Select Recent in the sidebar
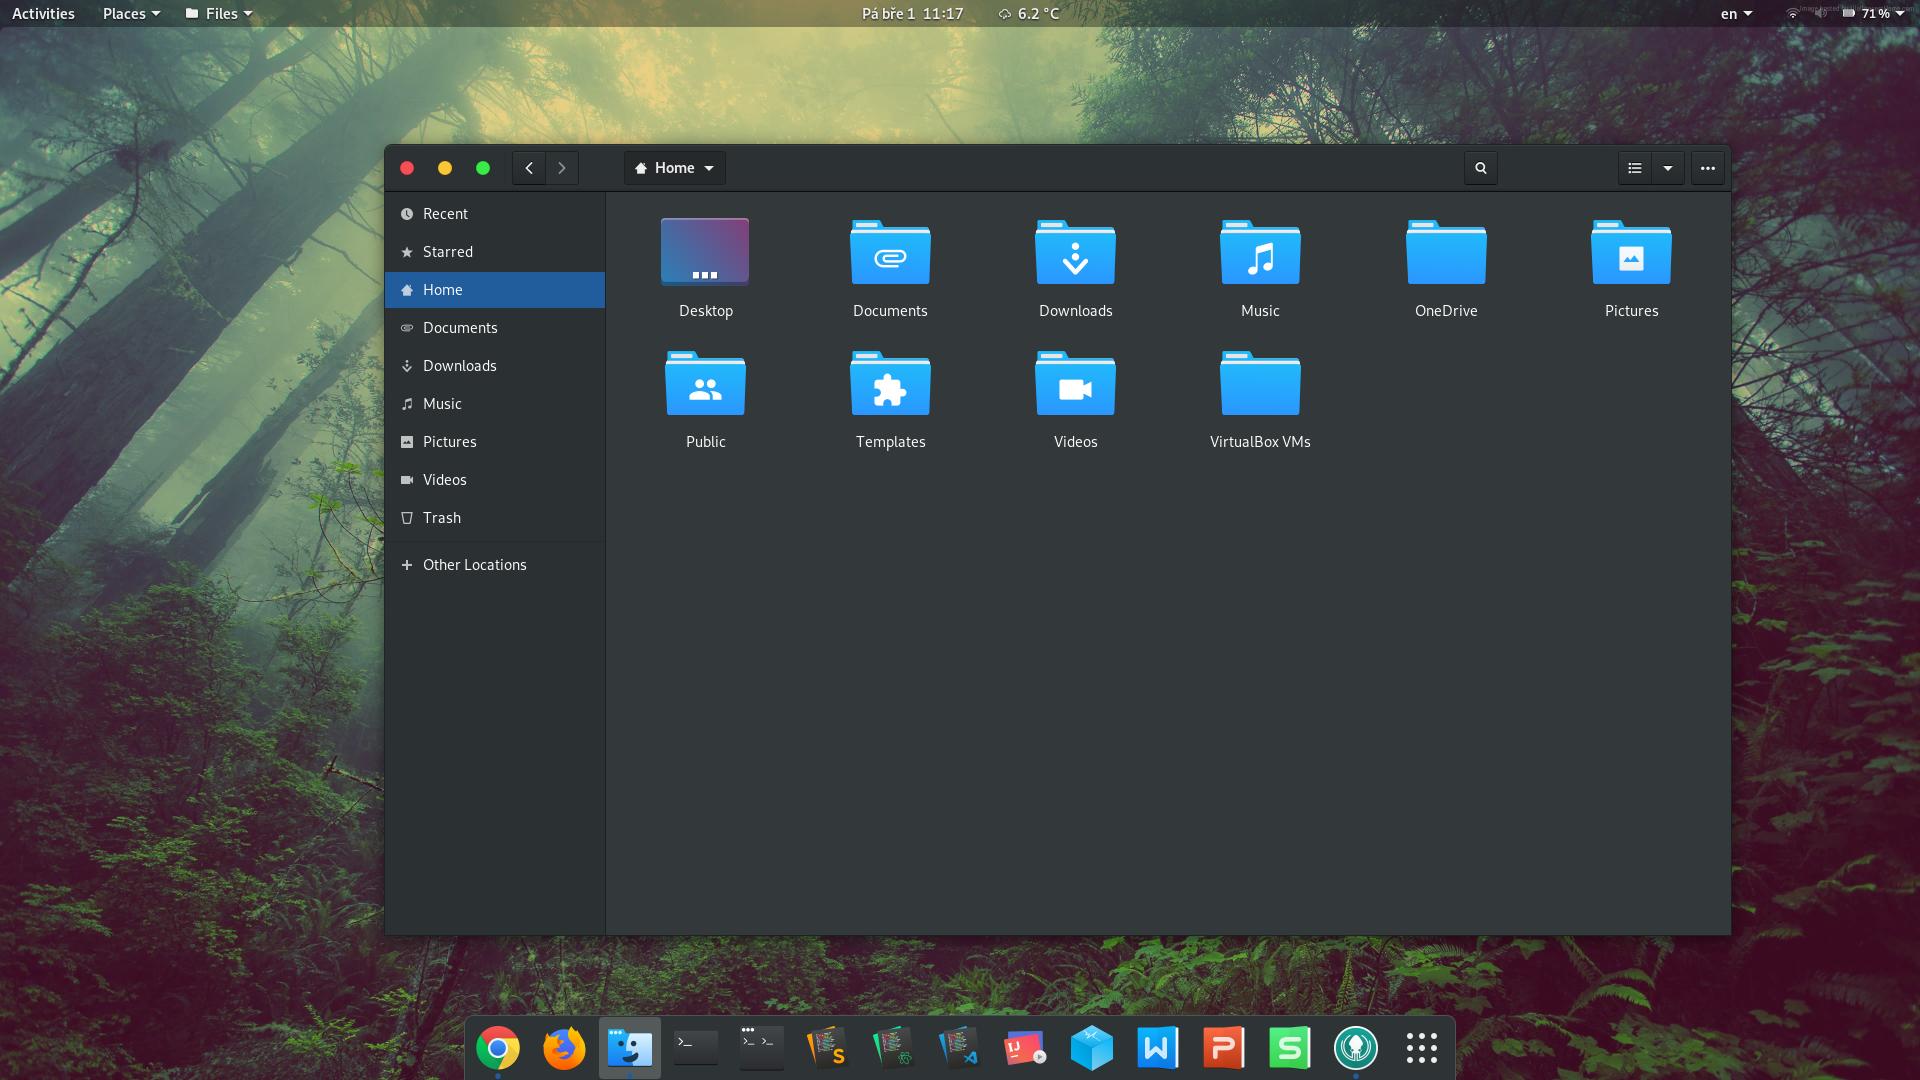The width and height of the screenshot is (1920, 1080). coord(445,214)
